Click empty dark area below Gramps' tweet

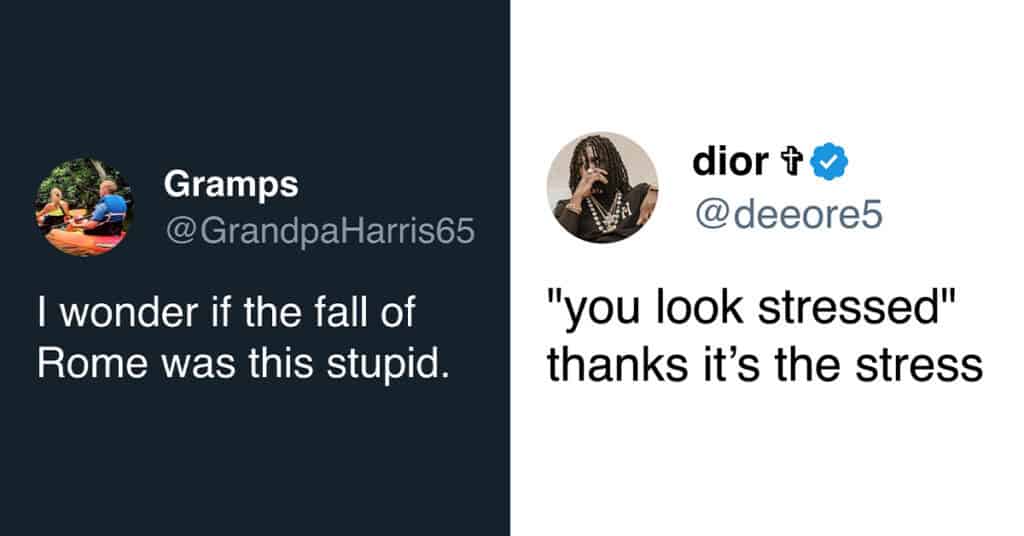tap(255, 460)
